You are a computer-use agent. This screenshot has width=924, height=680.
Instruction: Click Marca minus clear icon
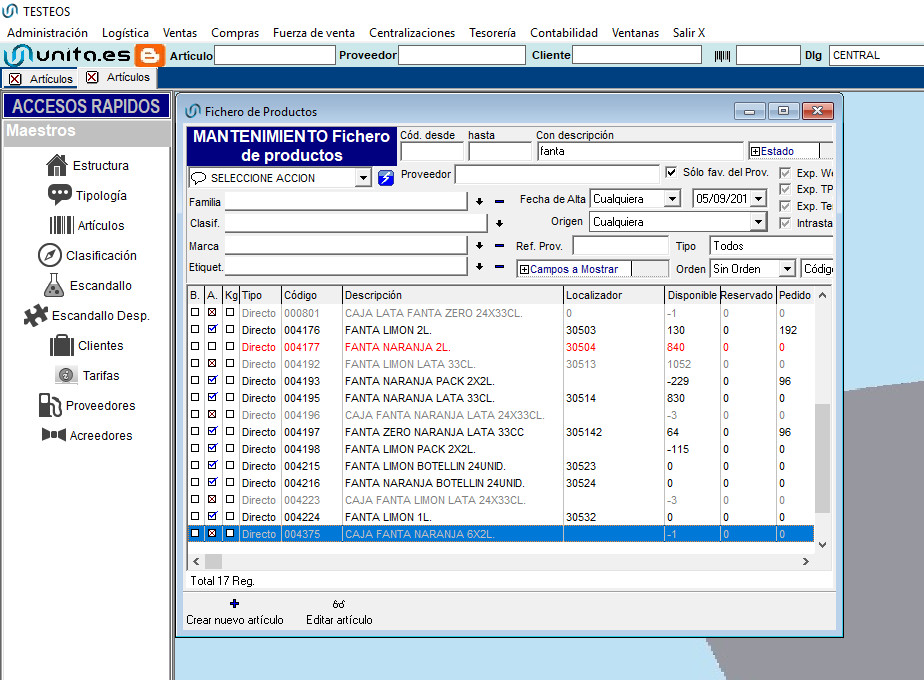(499, 246)
